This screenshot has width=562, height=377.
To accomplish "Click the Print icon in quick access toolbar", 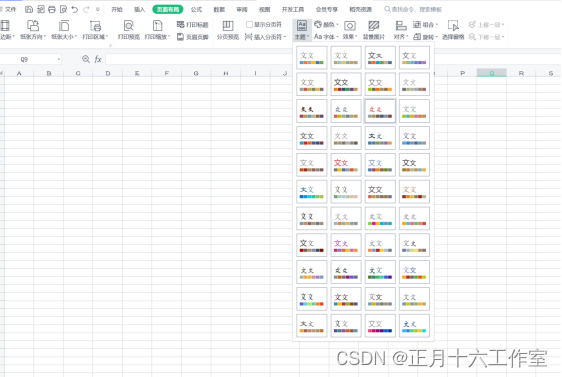I will [x=52, y=9].
